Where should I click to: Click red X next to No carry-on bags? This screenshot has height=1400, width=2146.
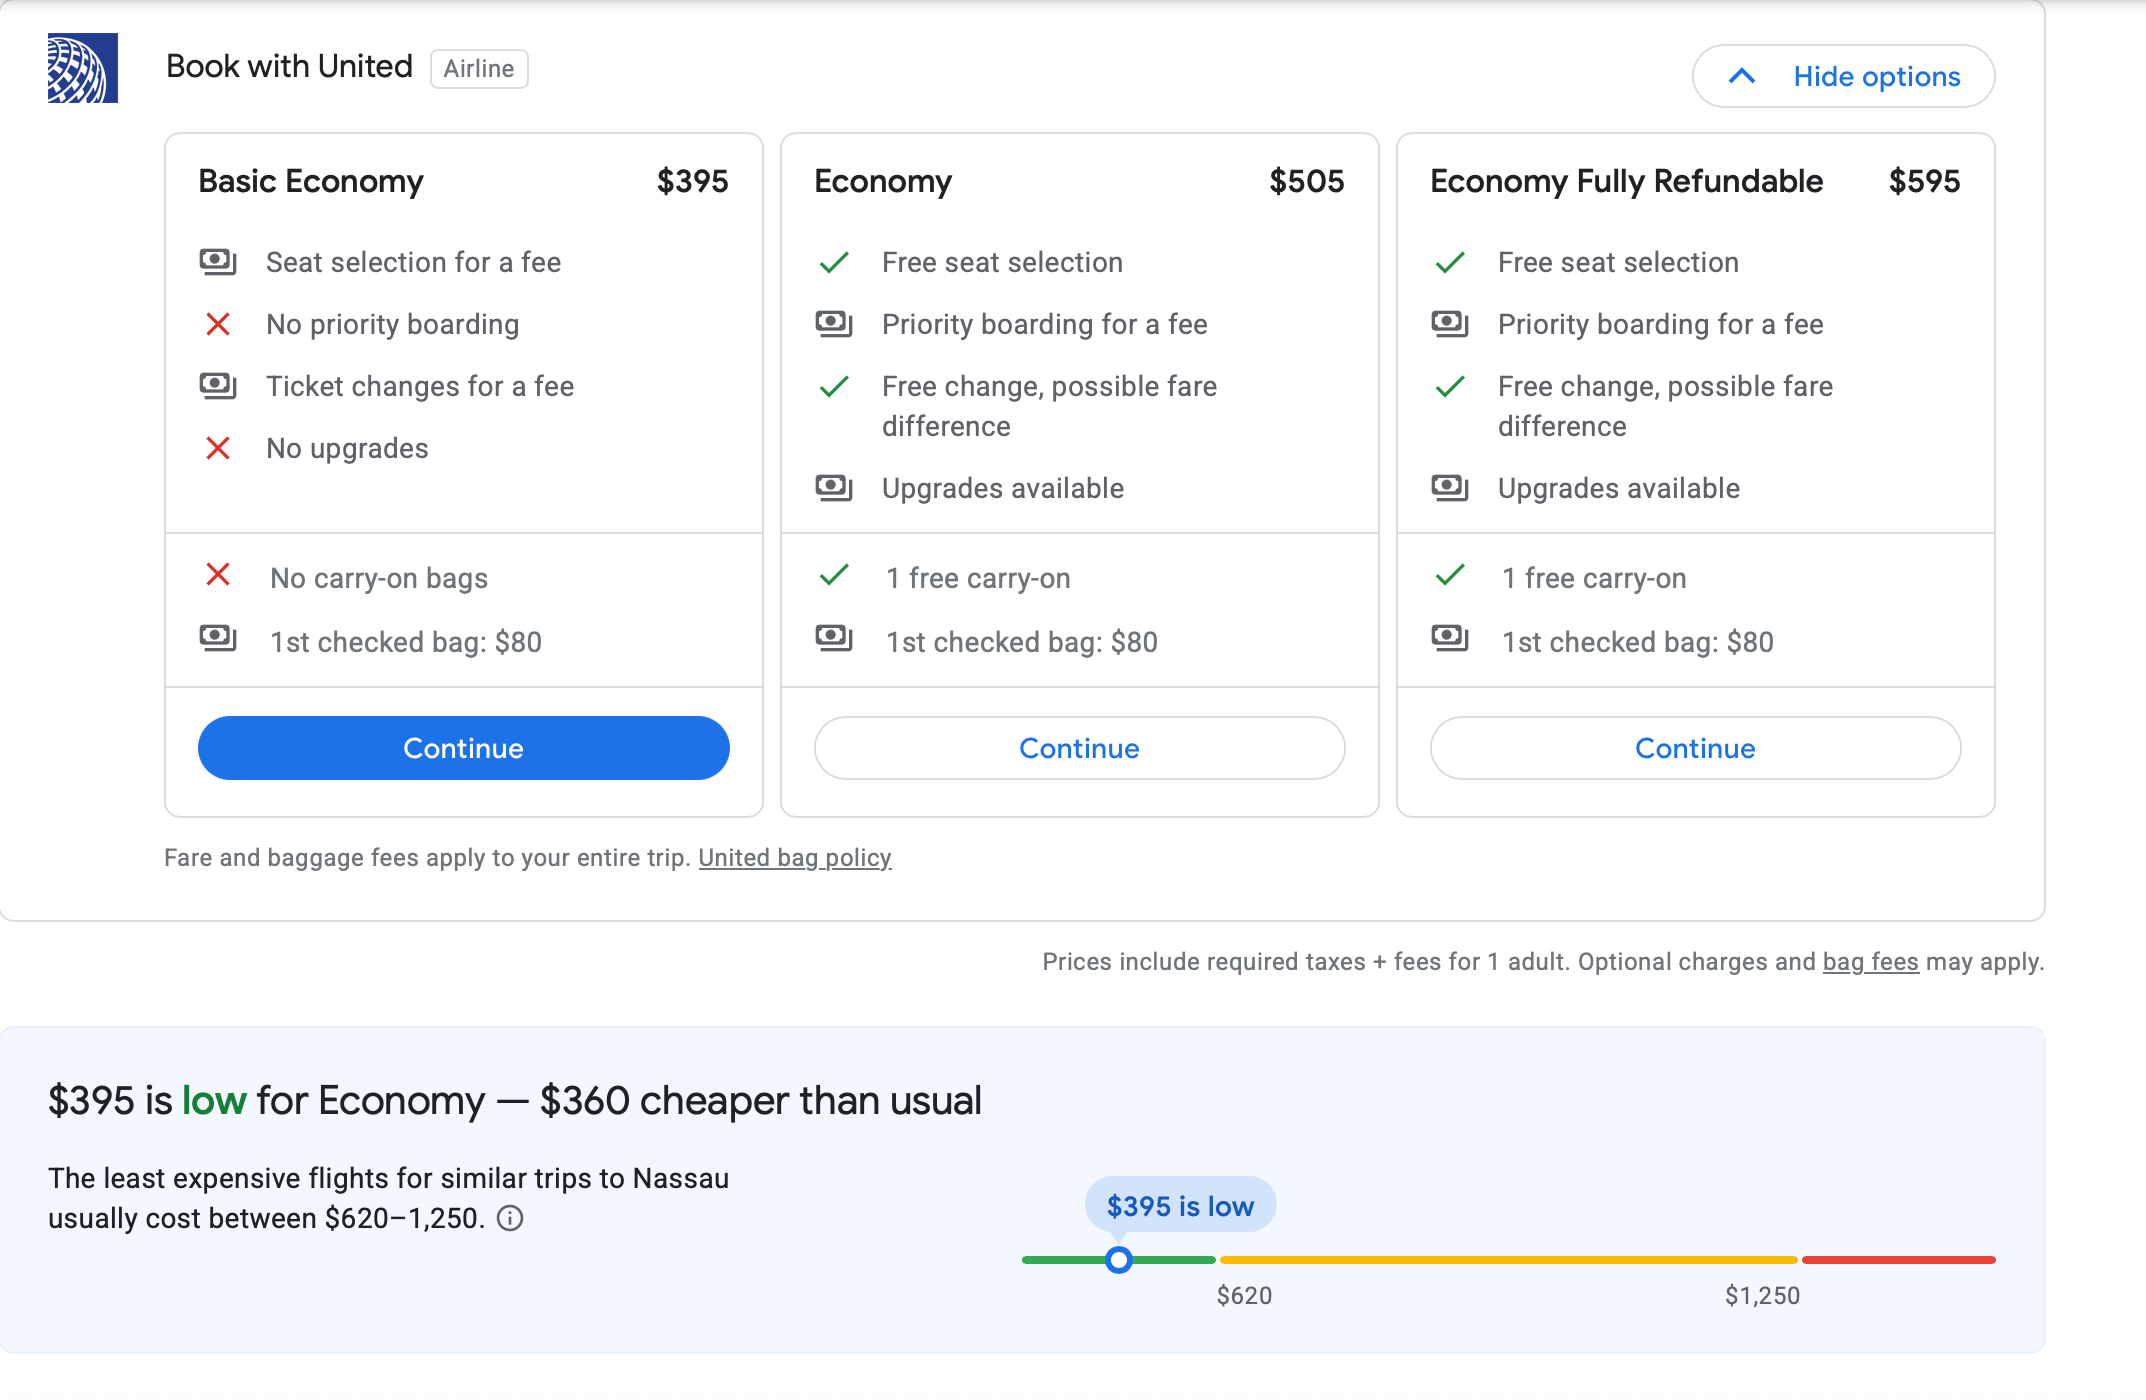coord(218,574)
